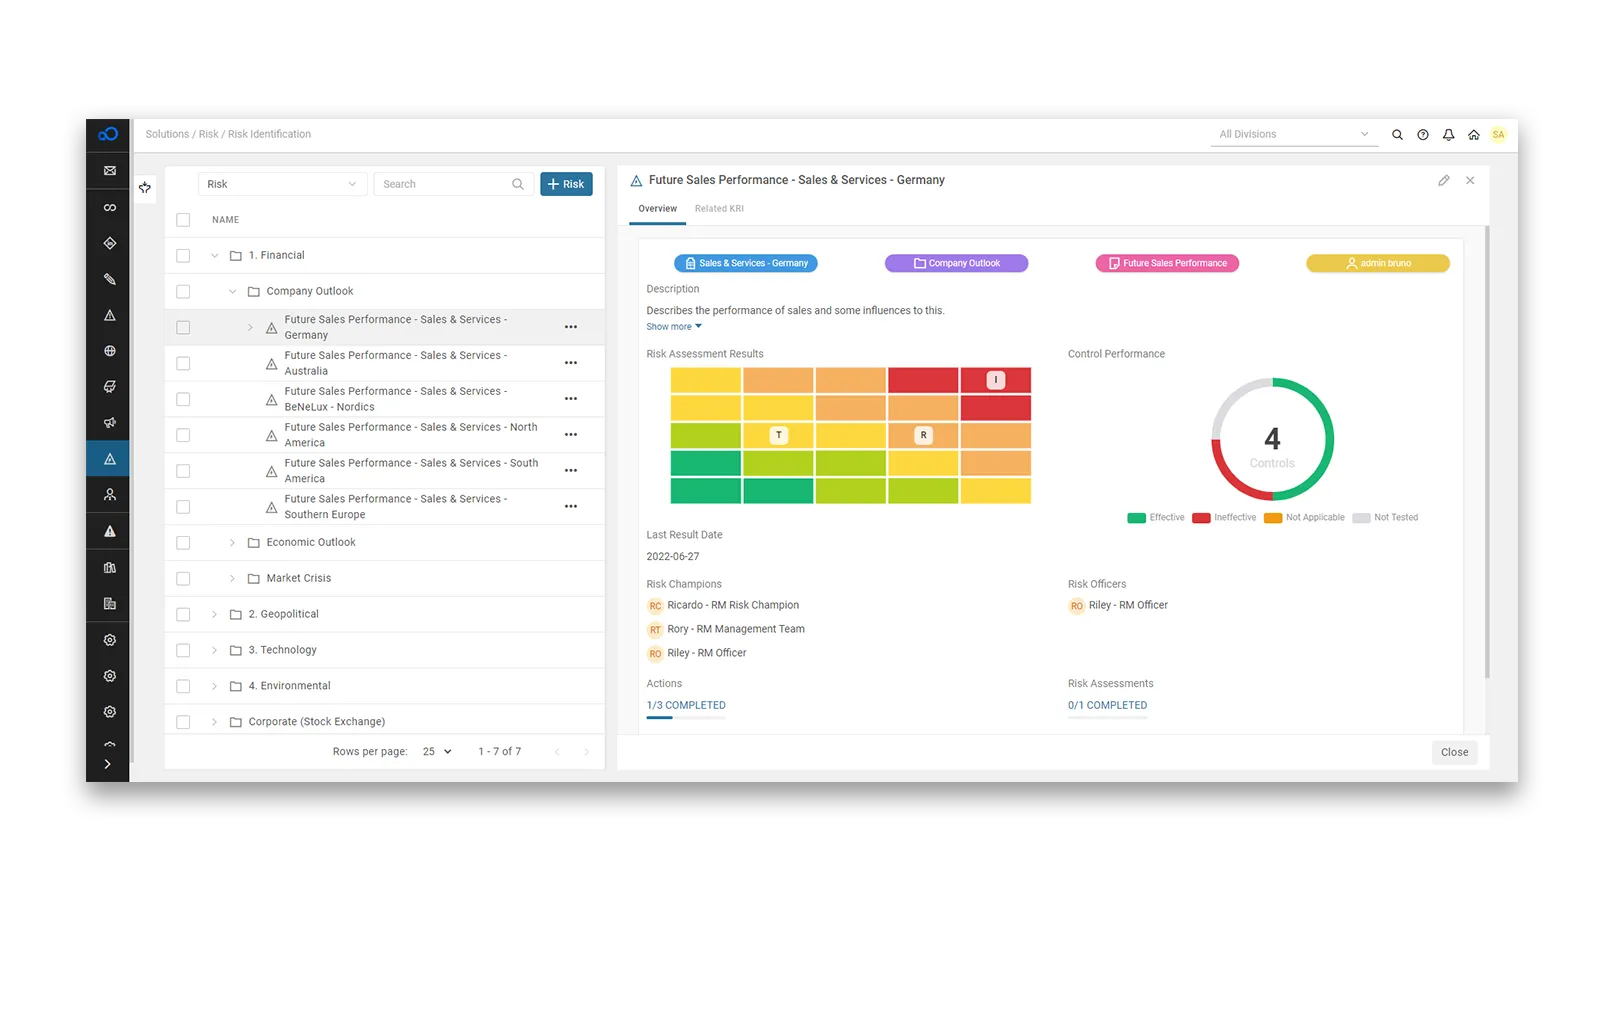Click the highlighted risk triangle sidebar icon
The width and height of the screenshot is (1600, 1022).
click(110, 459)
